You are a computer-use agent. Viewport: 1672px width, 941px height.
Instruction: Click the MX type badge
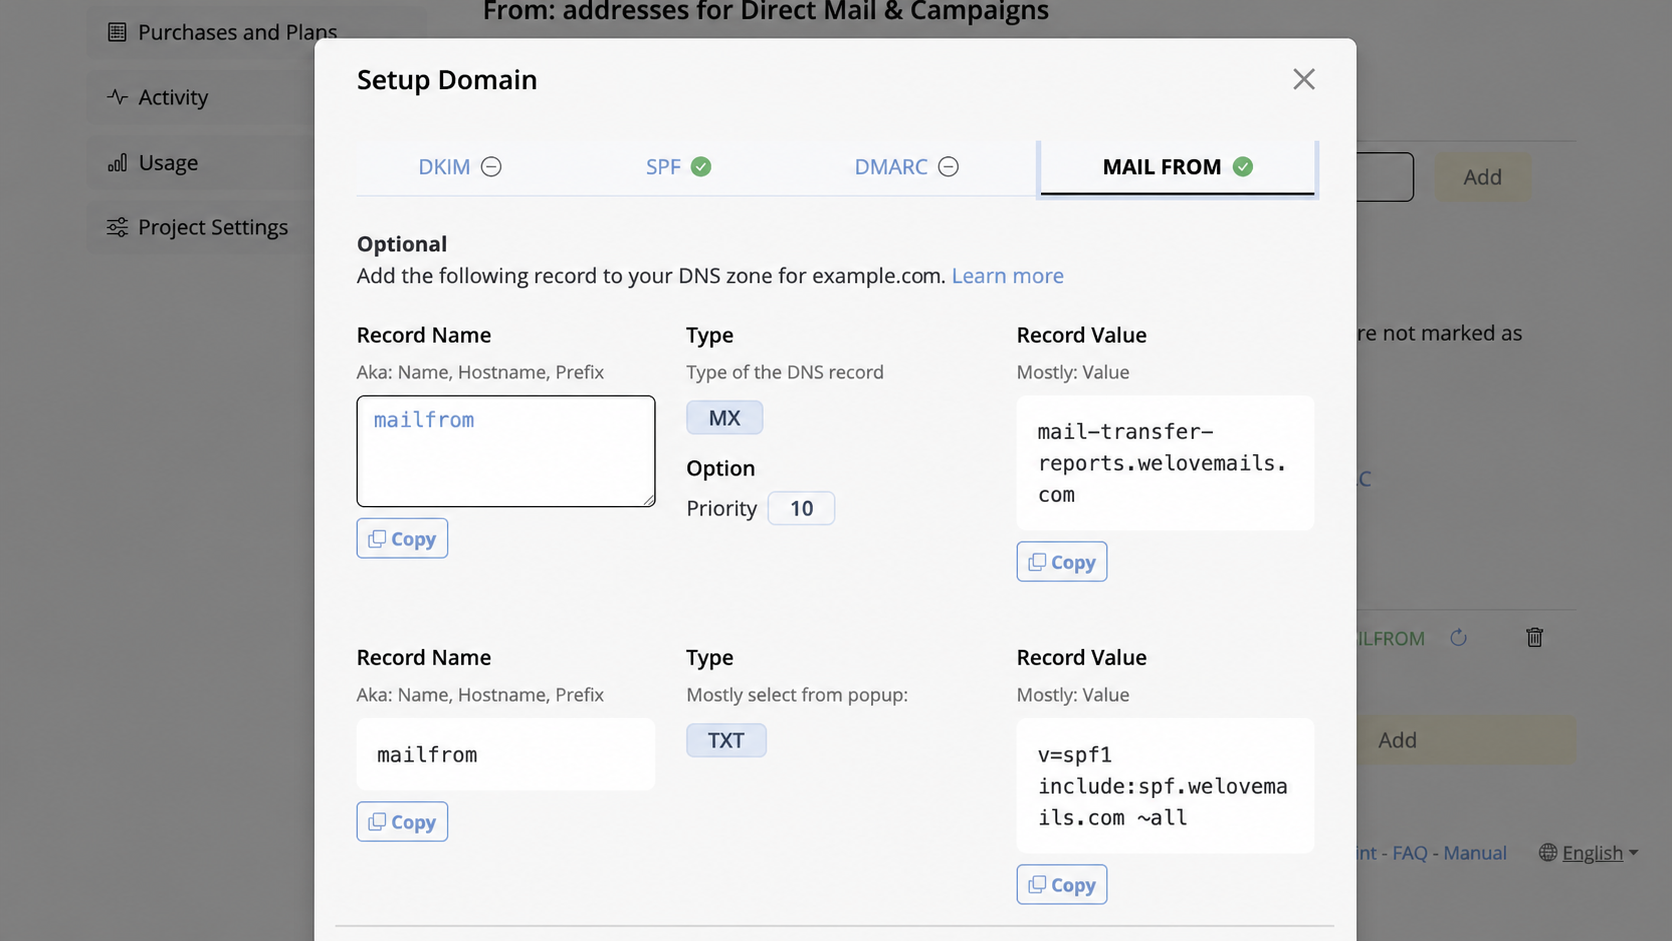pyautogui.click(x=725, y=417)
